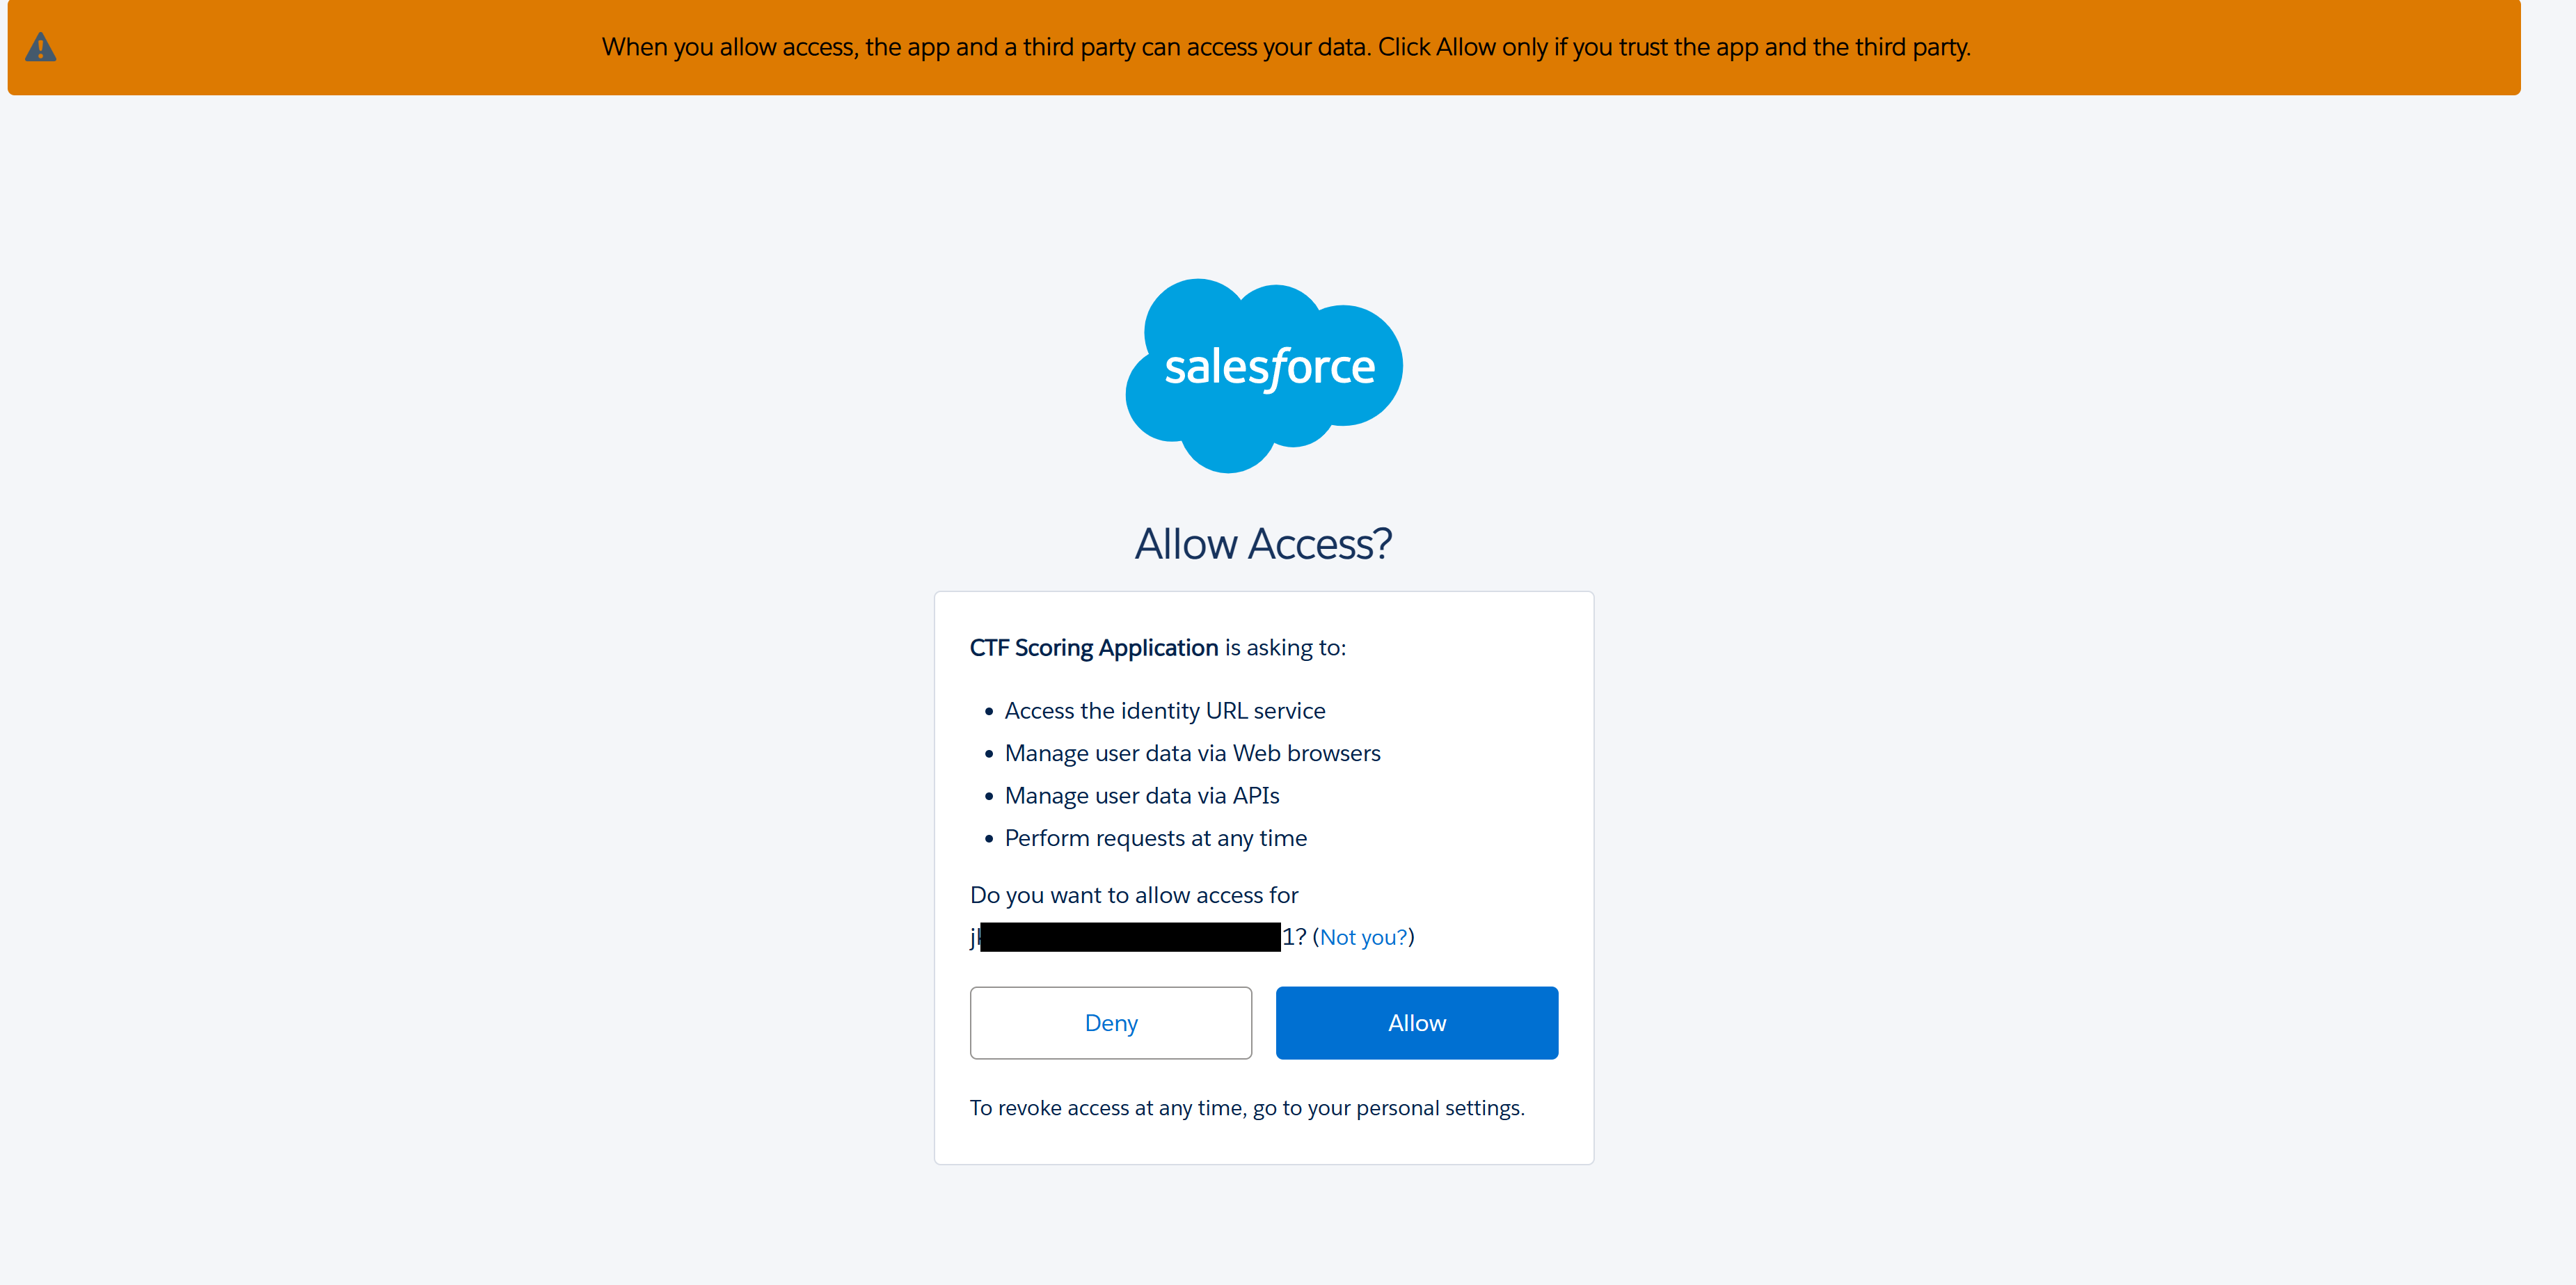2576x1285 pixels.
Task: Click the Salesforce cloud logo
Action: (1263, 375)
